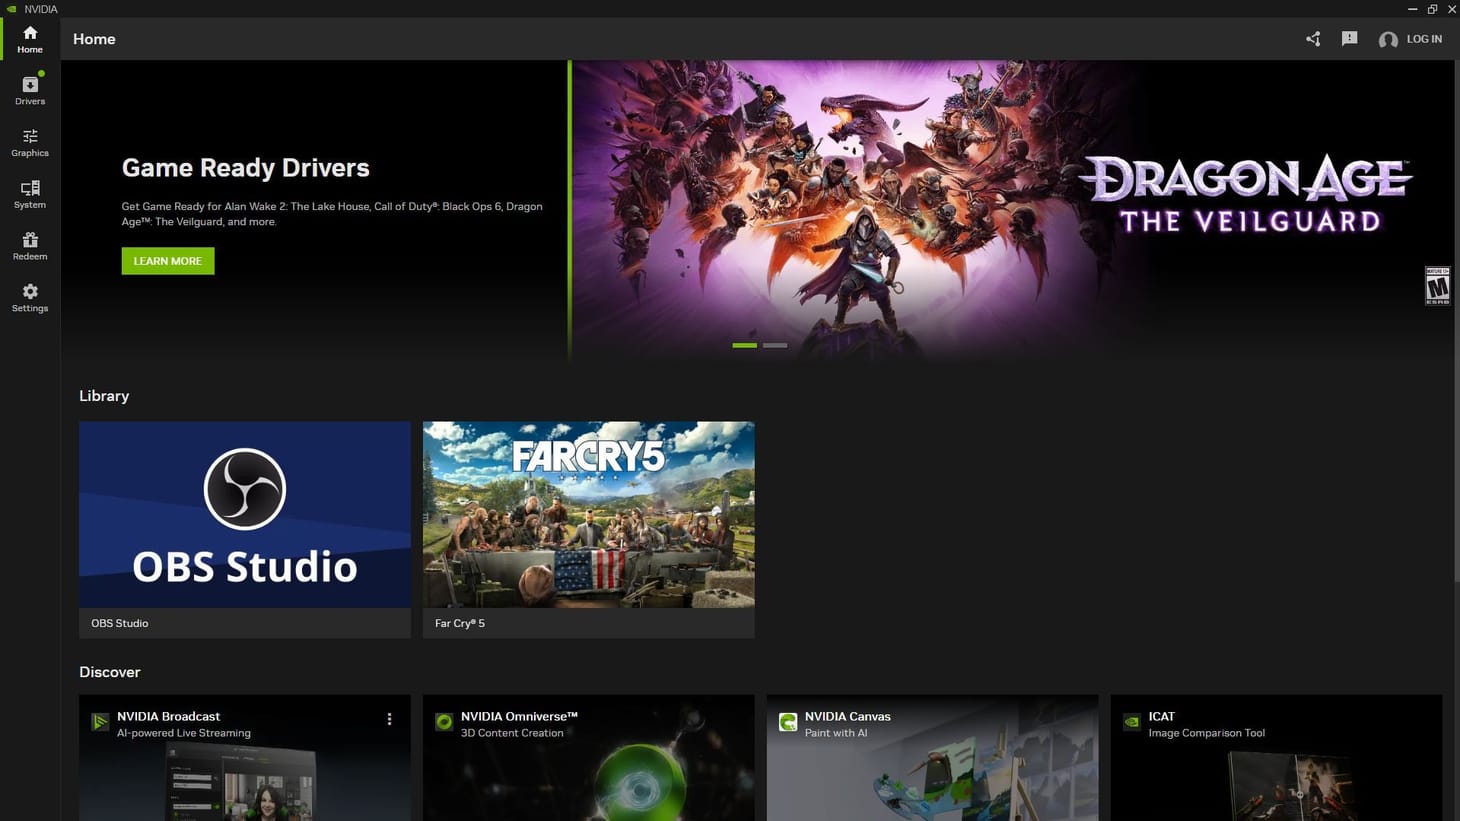The height and width of the screenshot is (821, 1460).
Task: Go to the Redeem section
Action: pyautogui.click(x=29, y=246)
